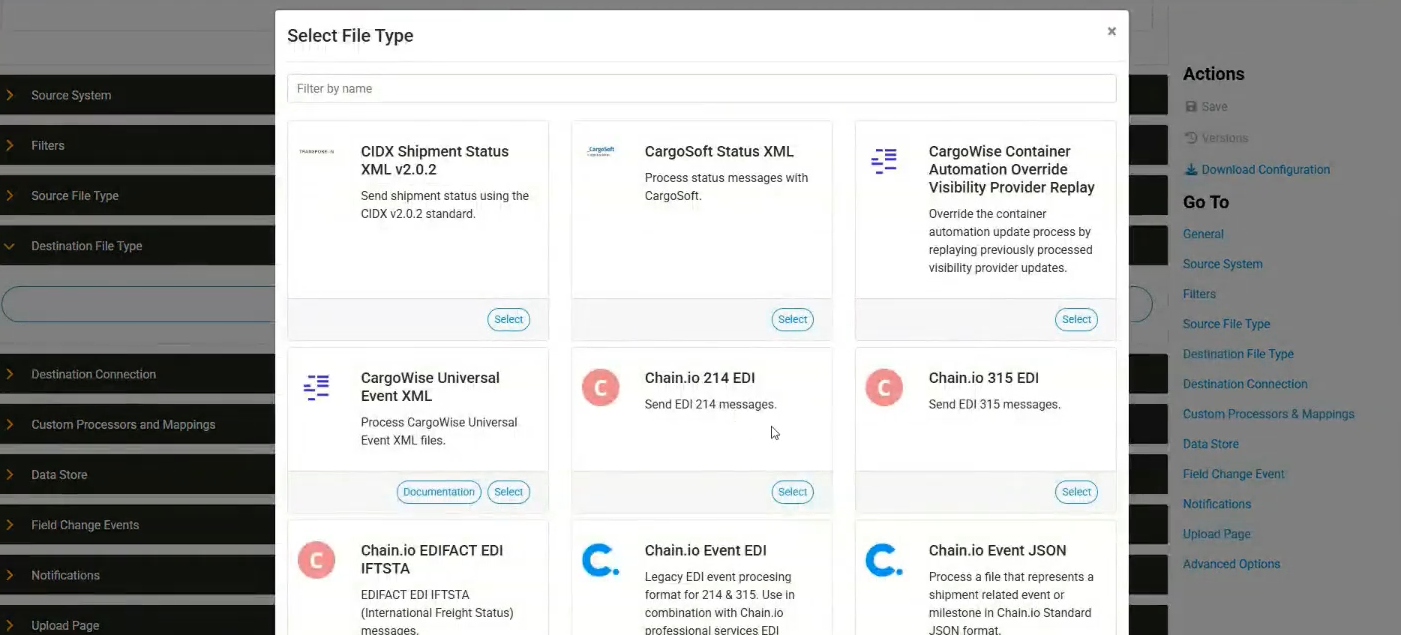
Task: Click the Chain.io EDIFACT EDI IFTSTA logo
Action: pyautogui.click(x=316, y=560)
